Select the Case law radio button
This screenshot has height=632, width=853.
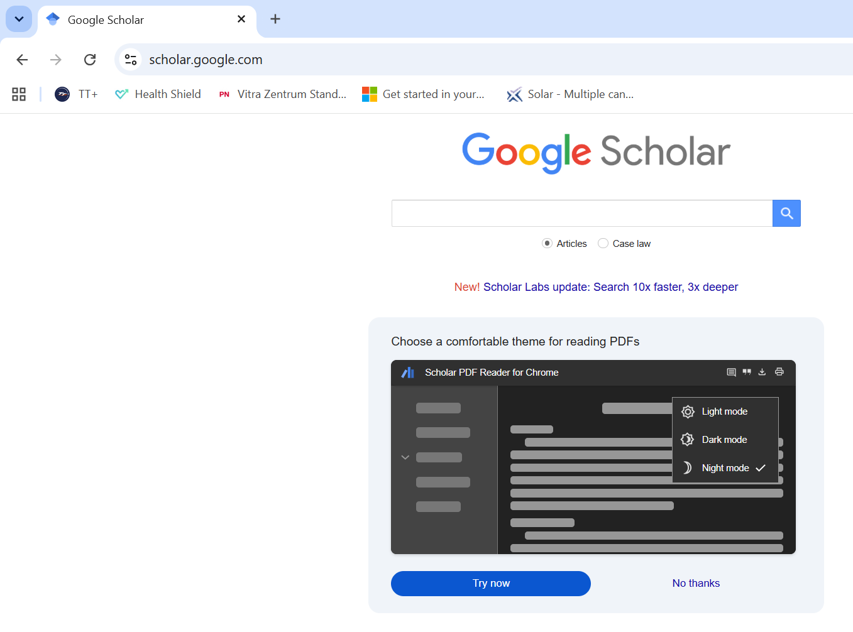pyautogui.click(x=603, y=243)
